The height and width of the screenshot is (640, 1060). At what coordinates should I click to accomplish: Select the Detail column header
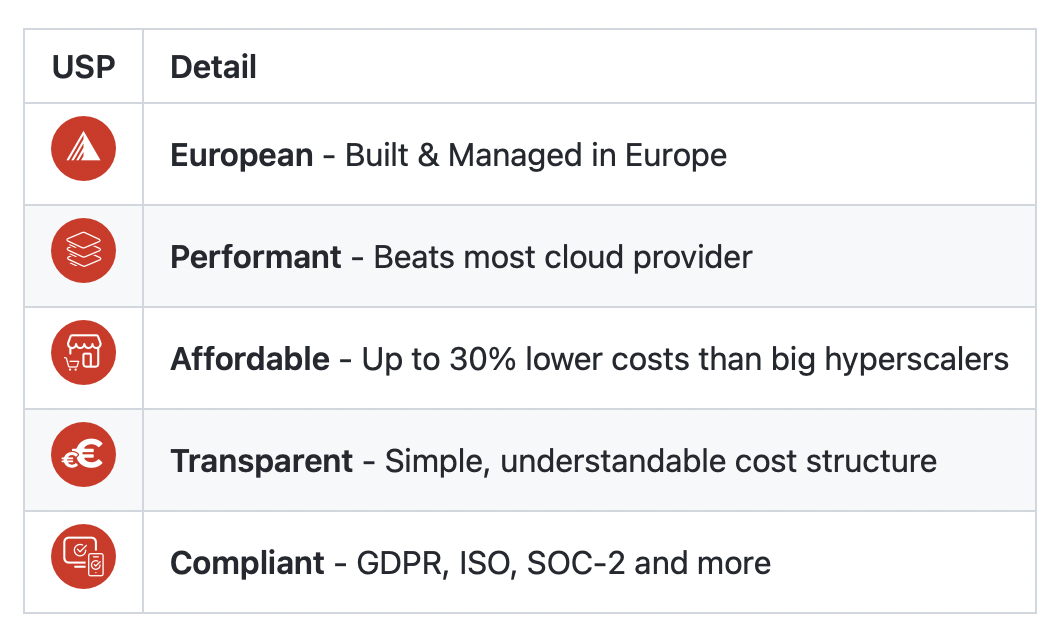point(214,67)
